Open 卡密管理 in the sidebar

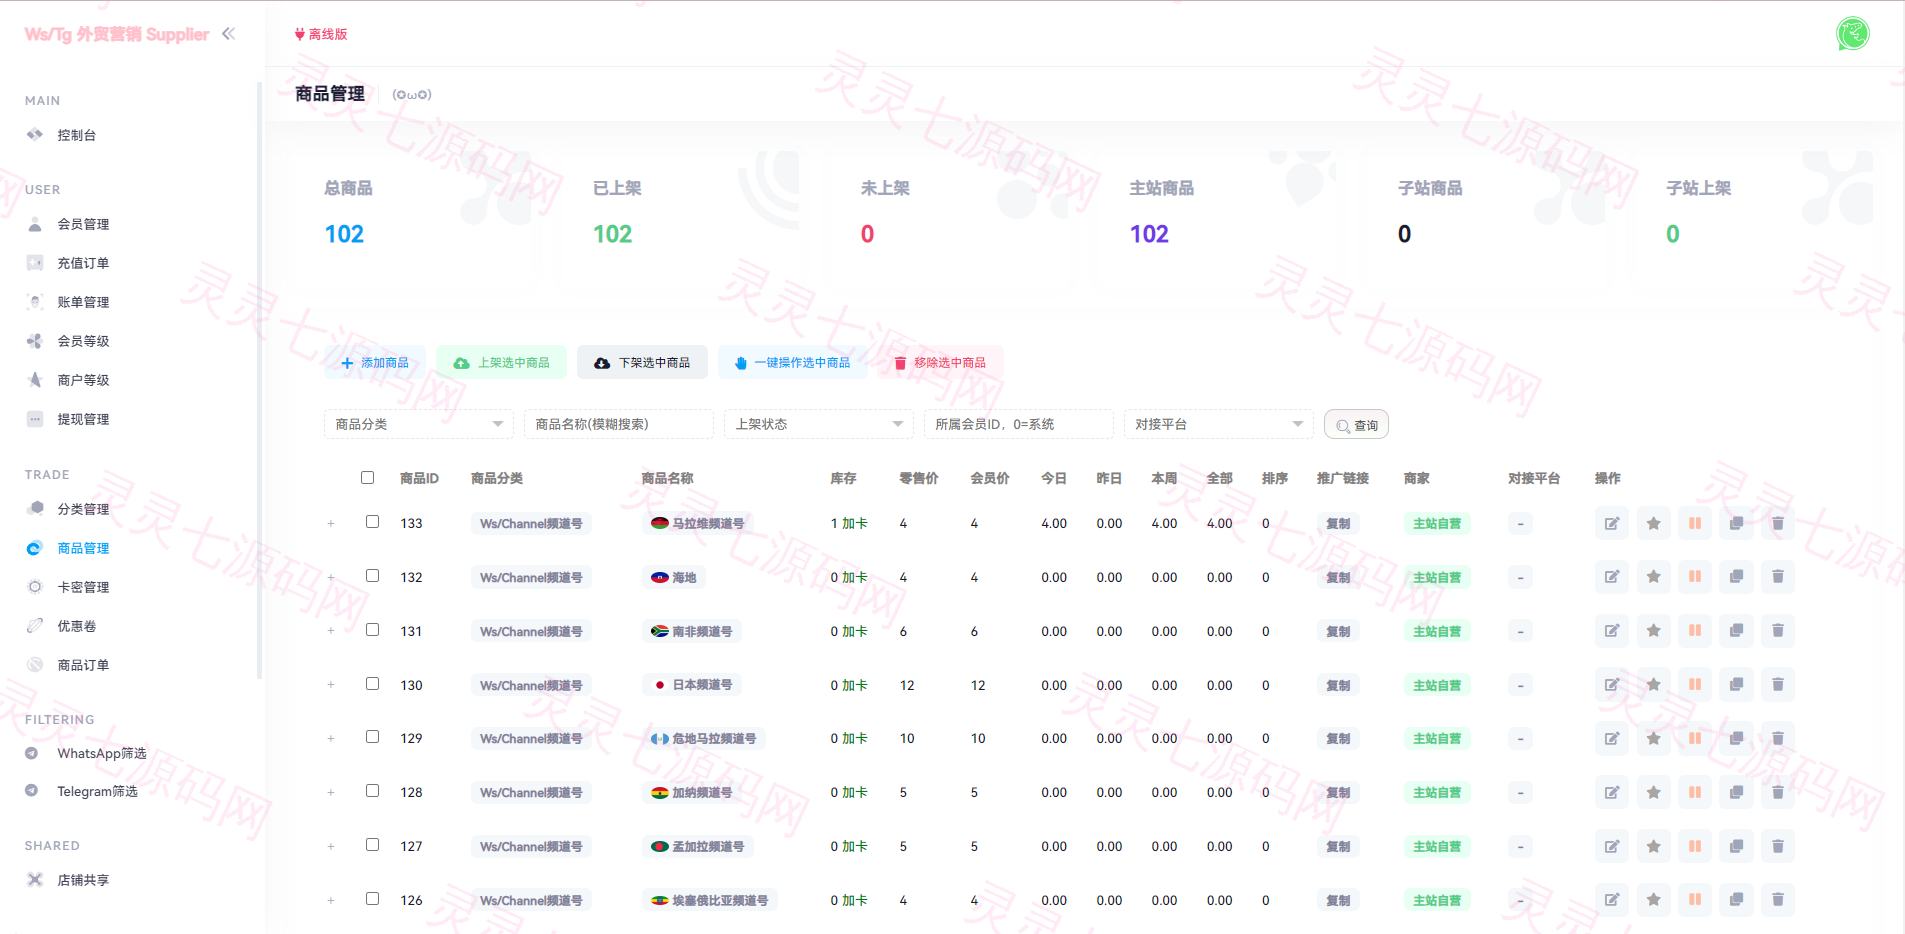(x=83, y=587)
